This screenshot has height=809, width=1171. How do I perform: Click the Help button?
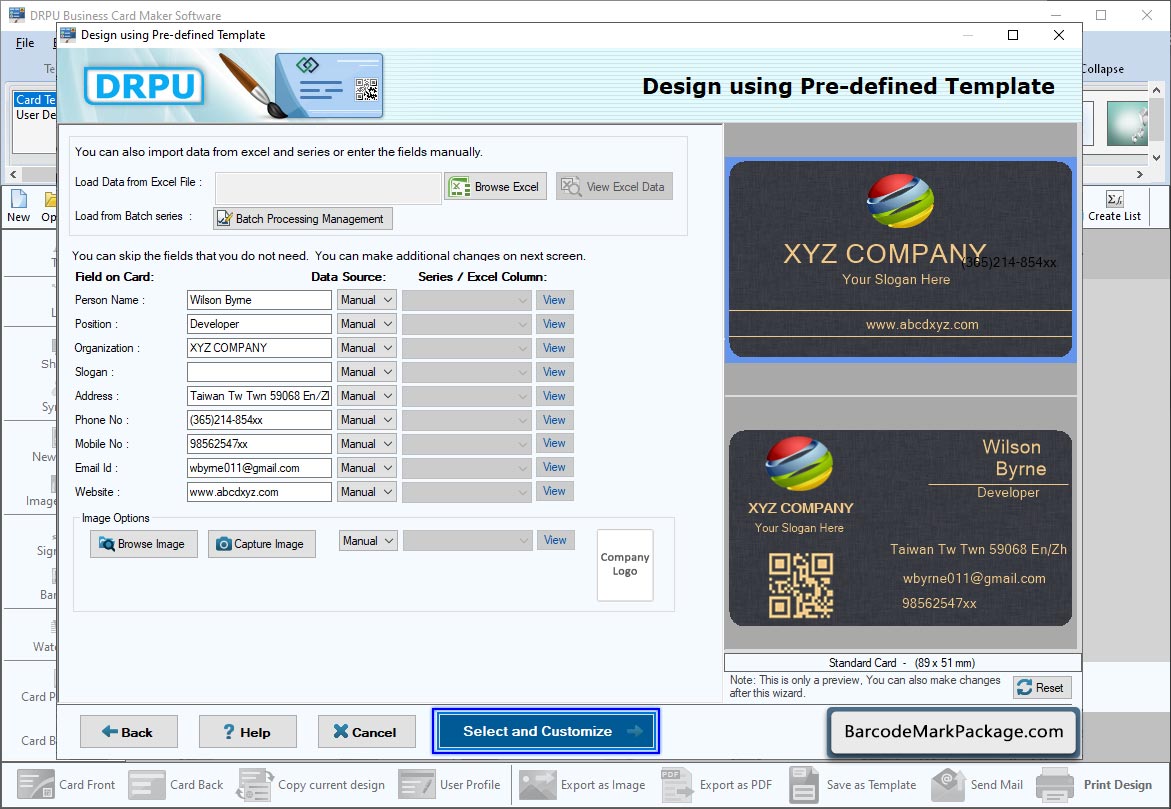point(247,732)
